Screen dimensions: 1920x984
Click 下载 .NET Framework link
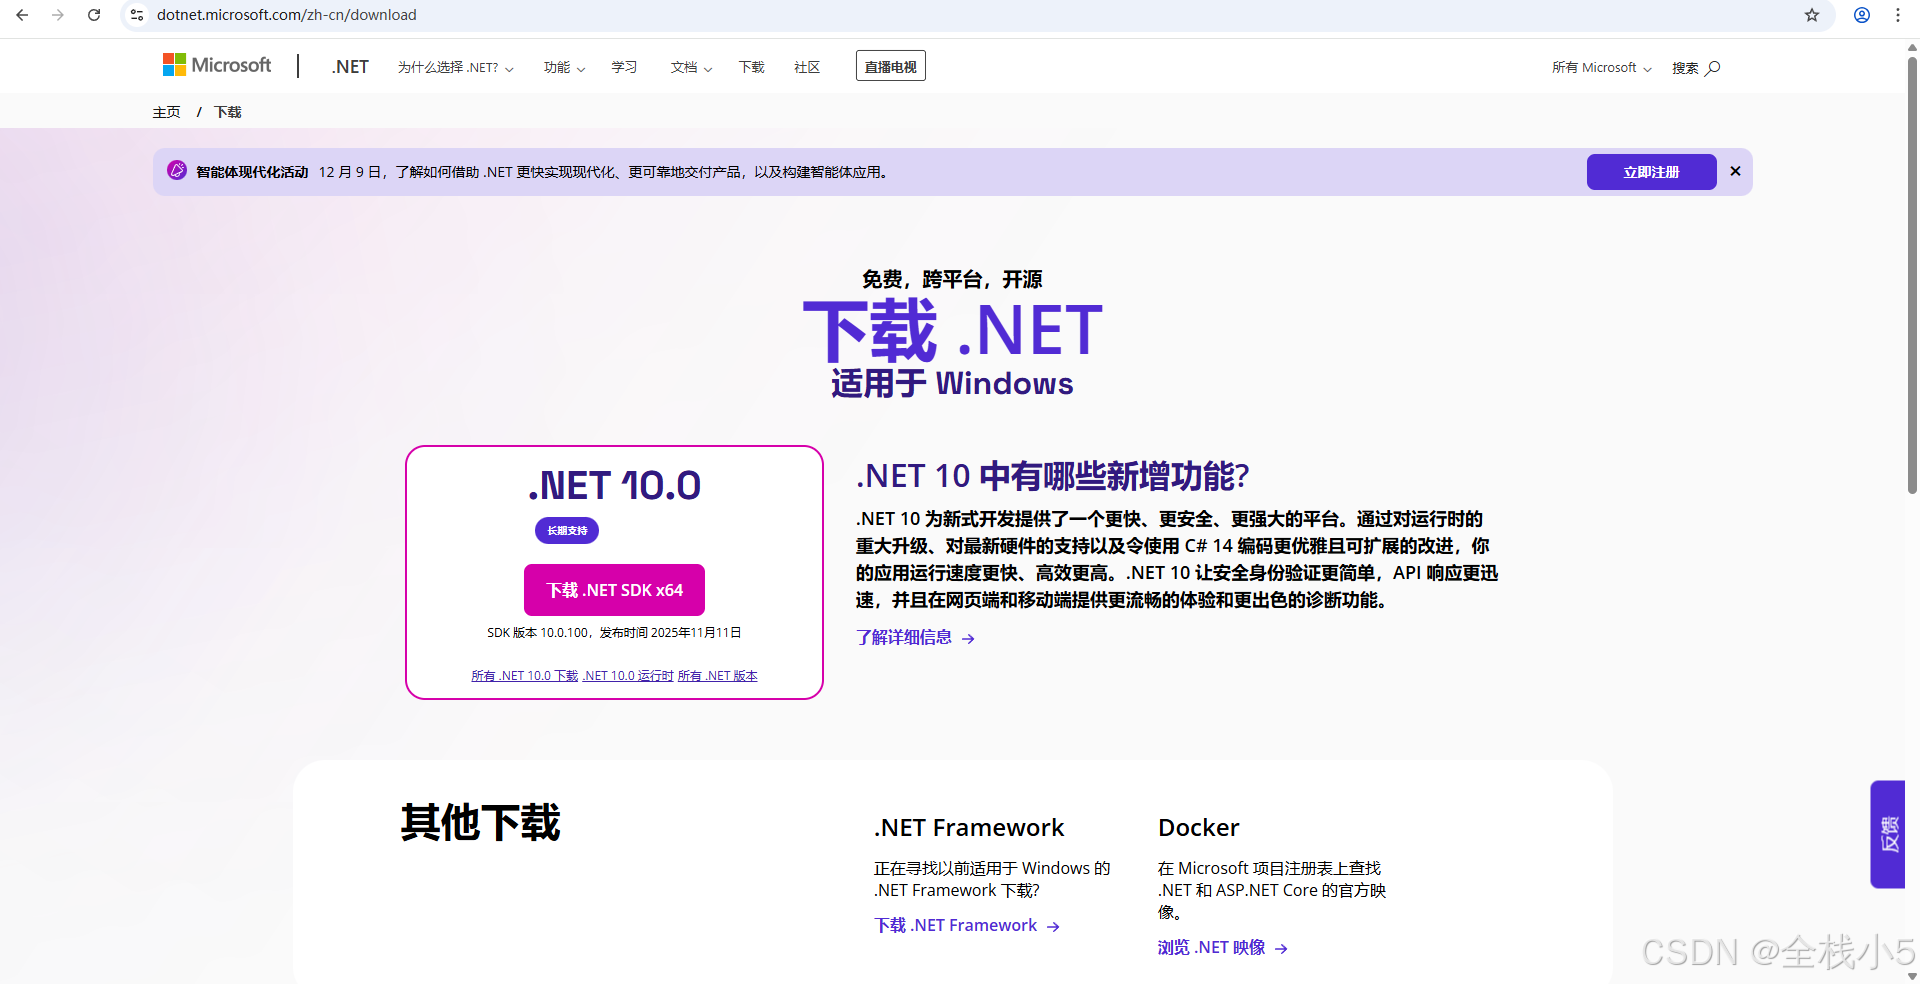(966, 925)
